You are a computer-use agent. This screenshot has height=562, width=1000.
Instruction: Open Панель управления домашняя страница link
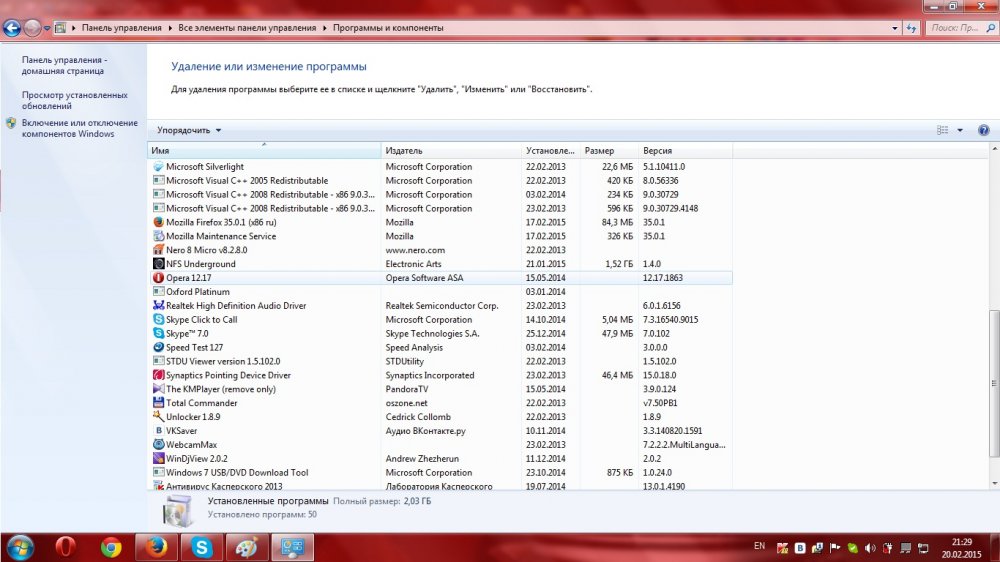(x=64, y=65)
